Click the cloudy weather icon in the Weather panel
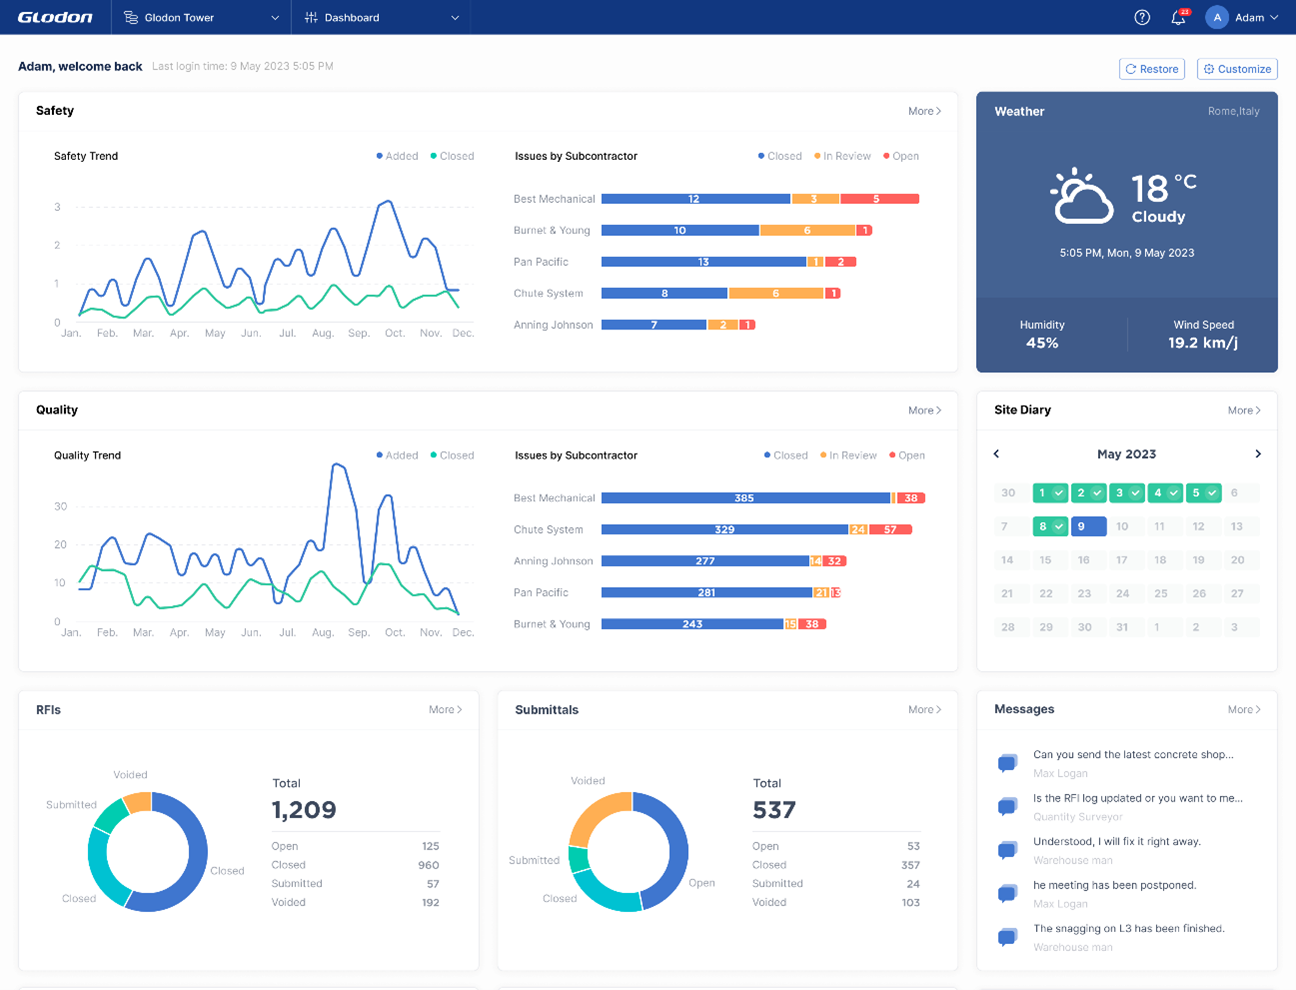This screenshot has height=990, width=1296. click(1081, 196)
